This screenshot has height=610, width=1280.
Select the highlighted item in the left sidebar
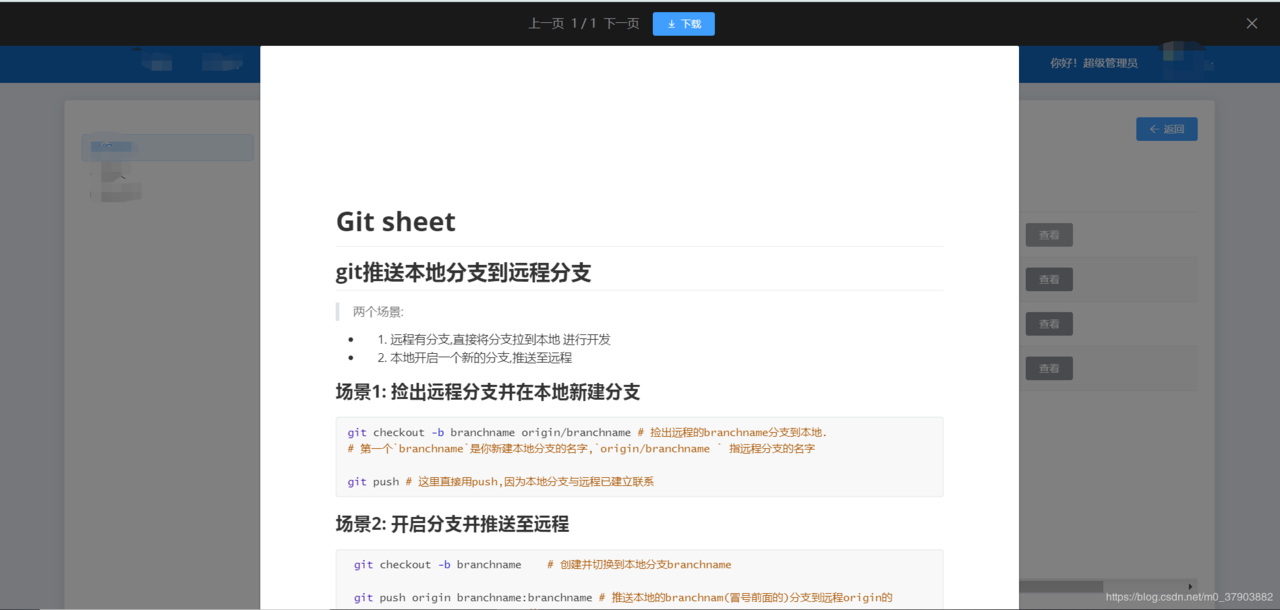tap(167, 147)
